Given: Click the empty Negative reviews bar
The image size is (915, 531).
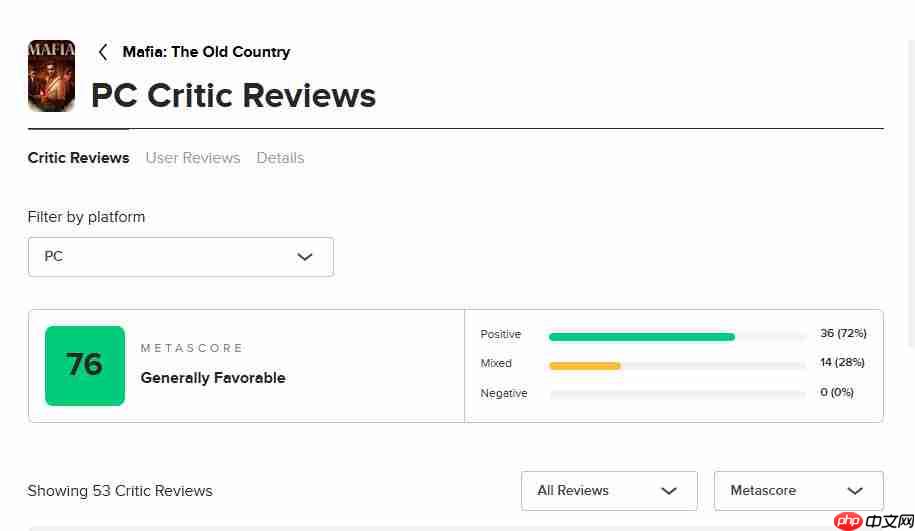Looking at the screenshot, I should pos(677,394).
